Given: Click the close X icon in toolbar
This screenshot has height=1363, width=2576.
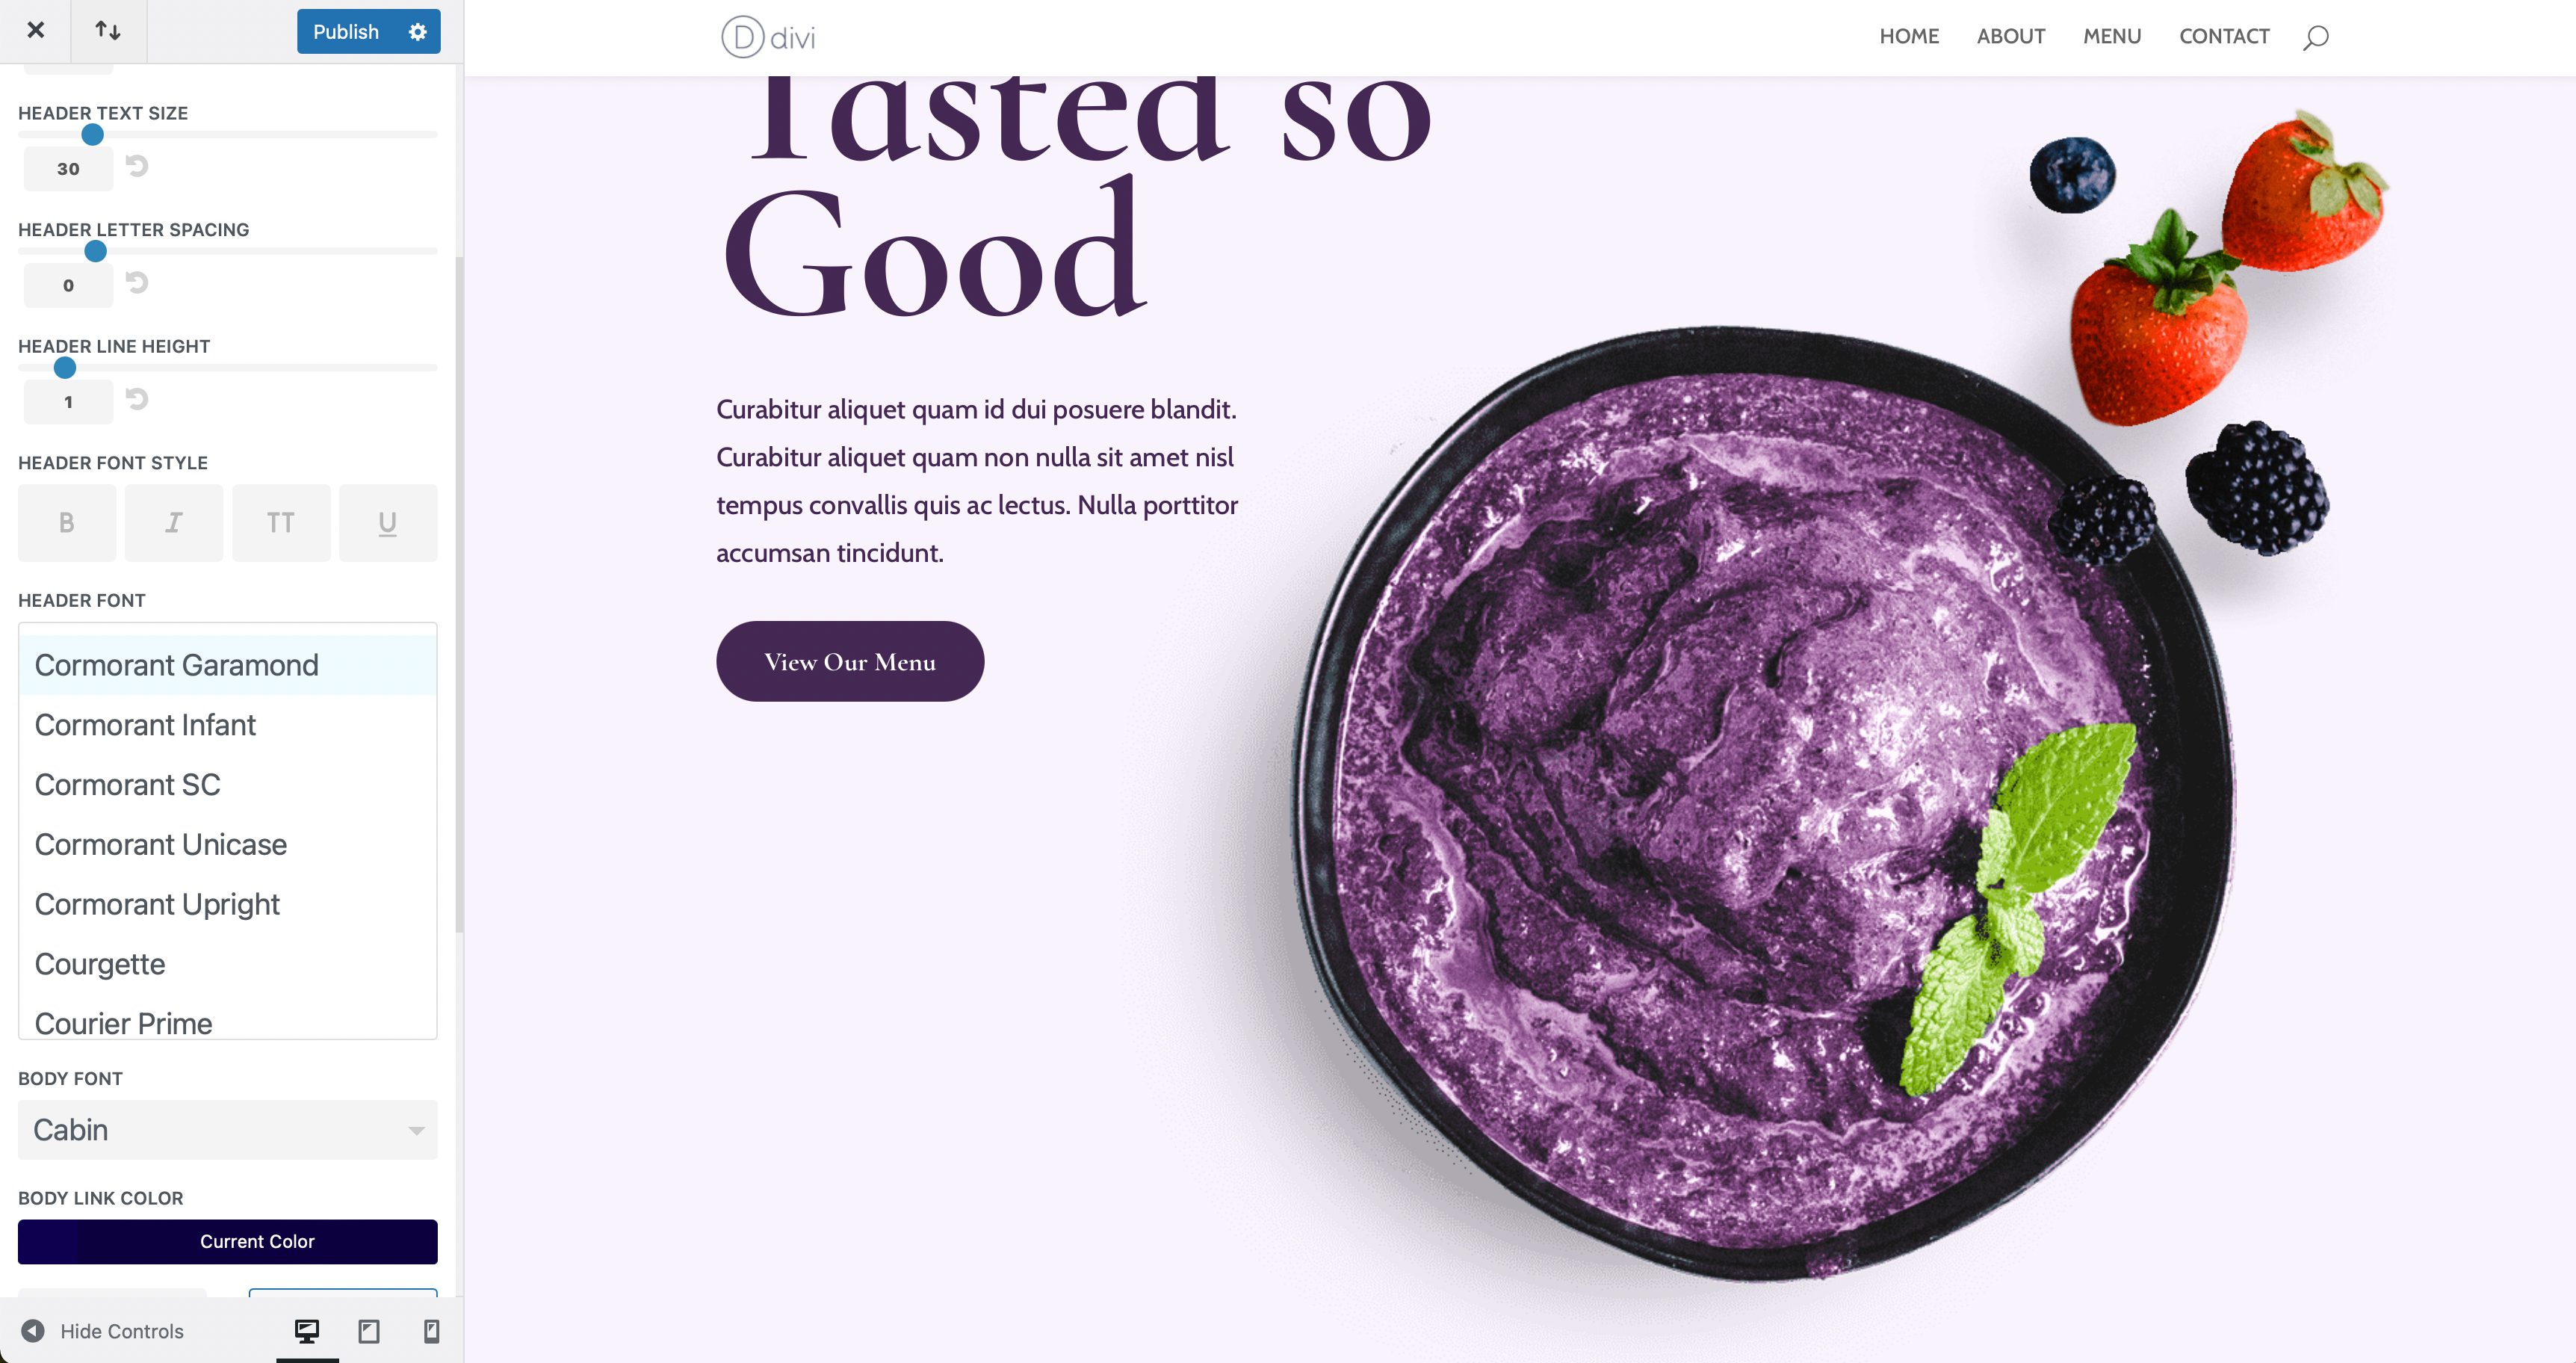Looking at the screenshot, I should pyautogui.click(x=34, y=31).
